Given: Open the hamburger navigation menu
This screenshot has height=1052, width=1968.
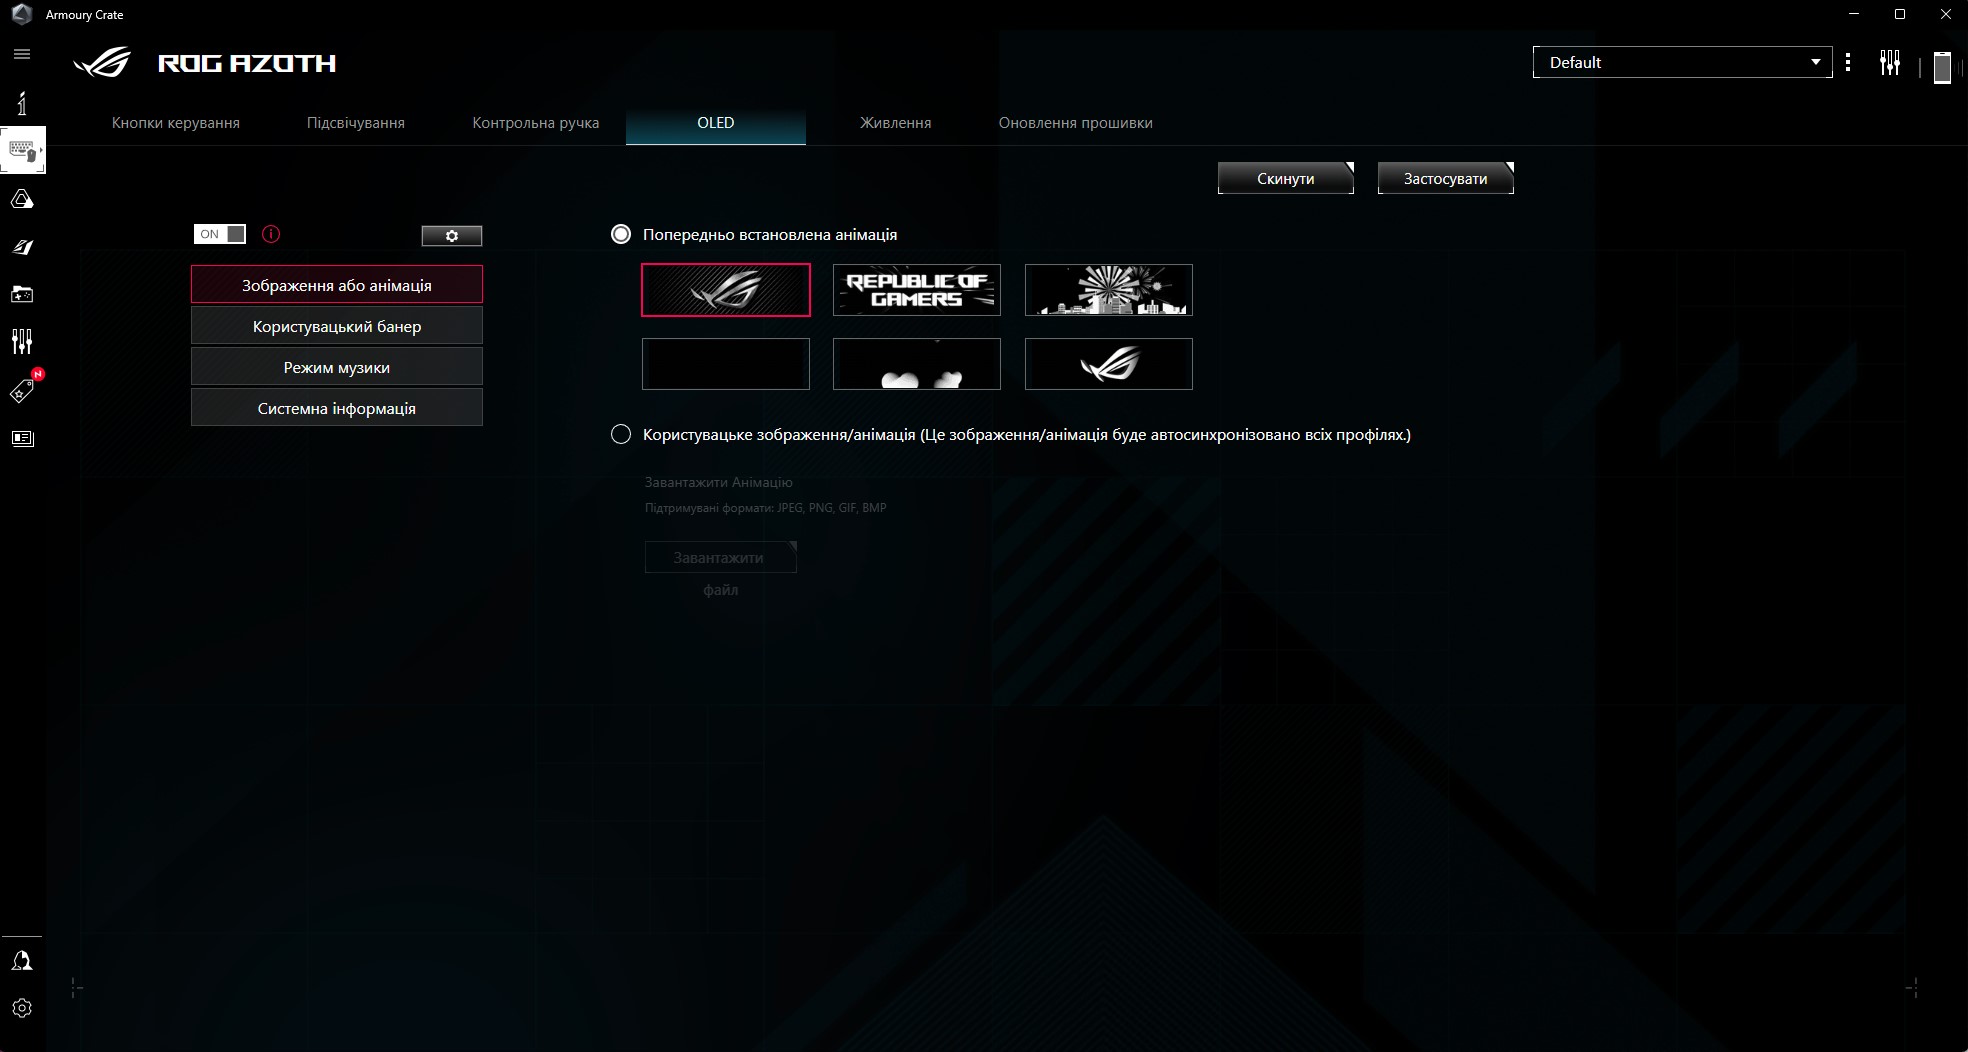Looking at the screenshot, I should (22, 54).
